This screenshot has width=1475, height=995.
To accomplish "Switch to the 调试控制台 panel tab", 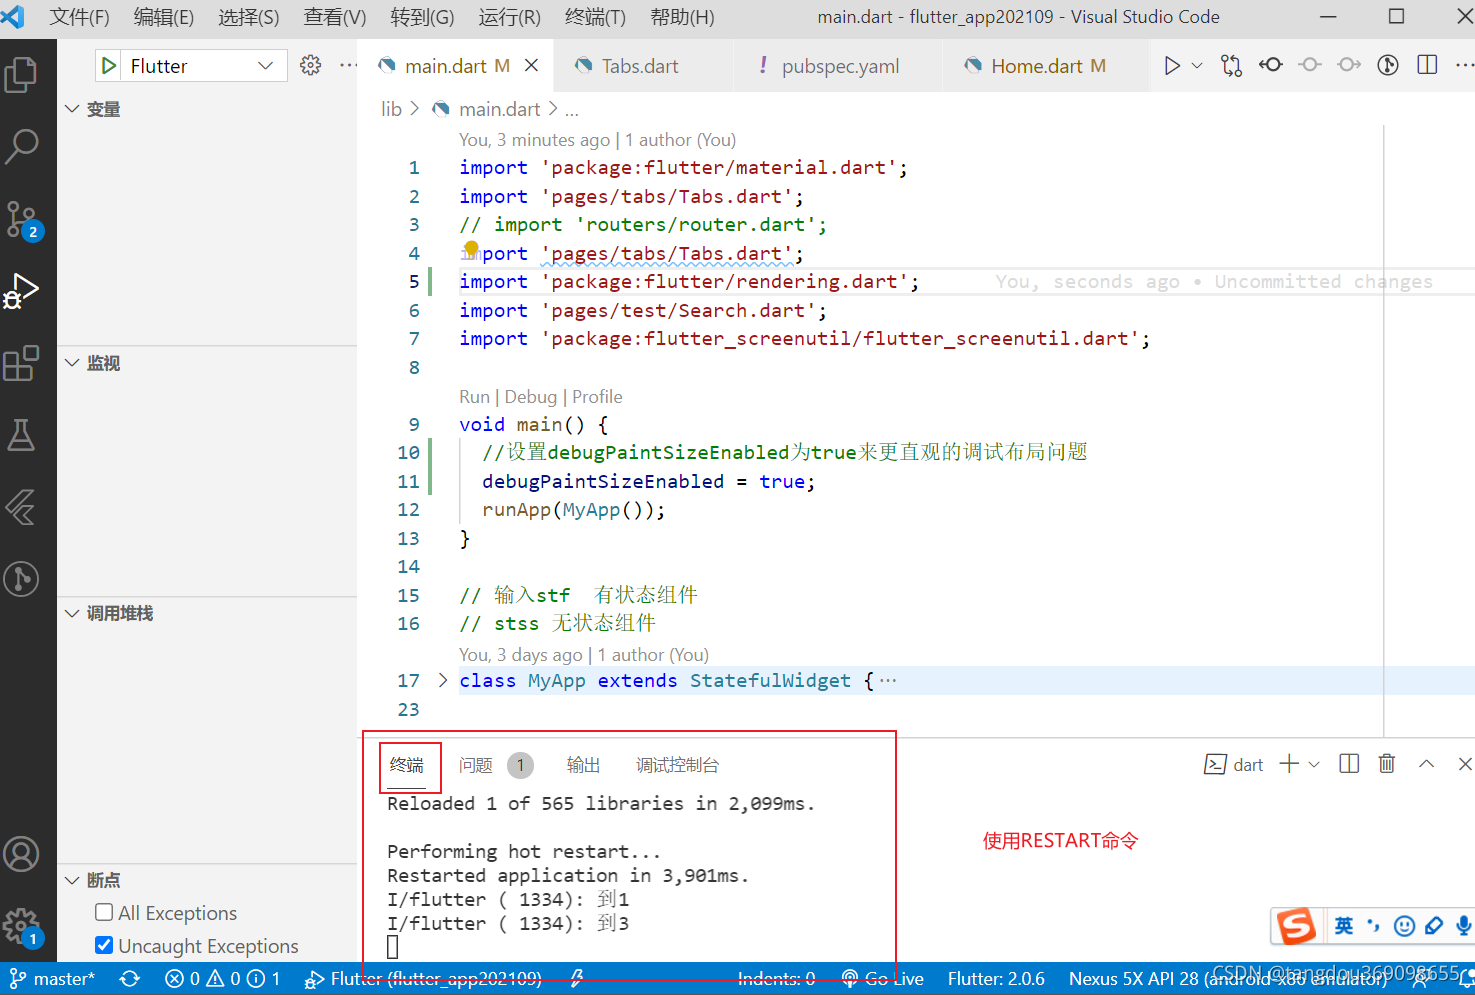I will click(678, 765).
